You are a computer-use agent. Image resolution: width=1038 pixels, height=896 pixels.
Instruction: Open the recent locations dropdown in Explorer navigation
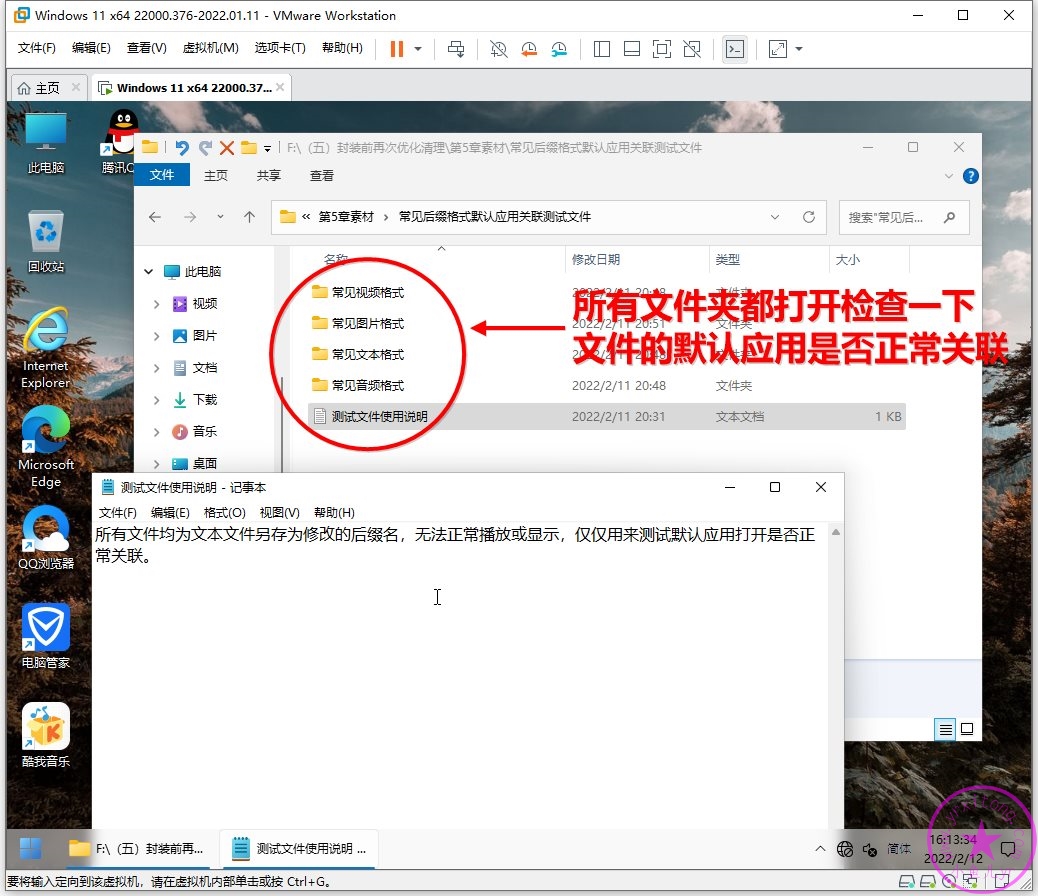click(x=220, y=217)
